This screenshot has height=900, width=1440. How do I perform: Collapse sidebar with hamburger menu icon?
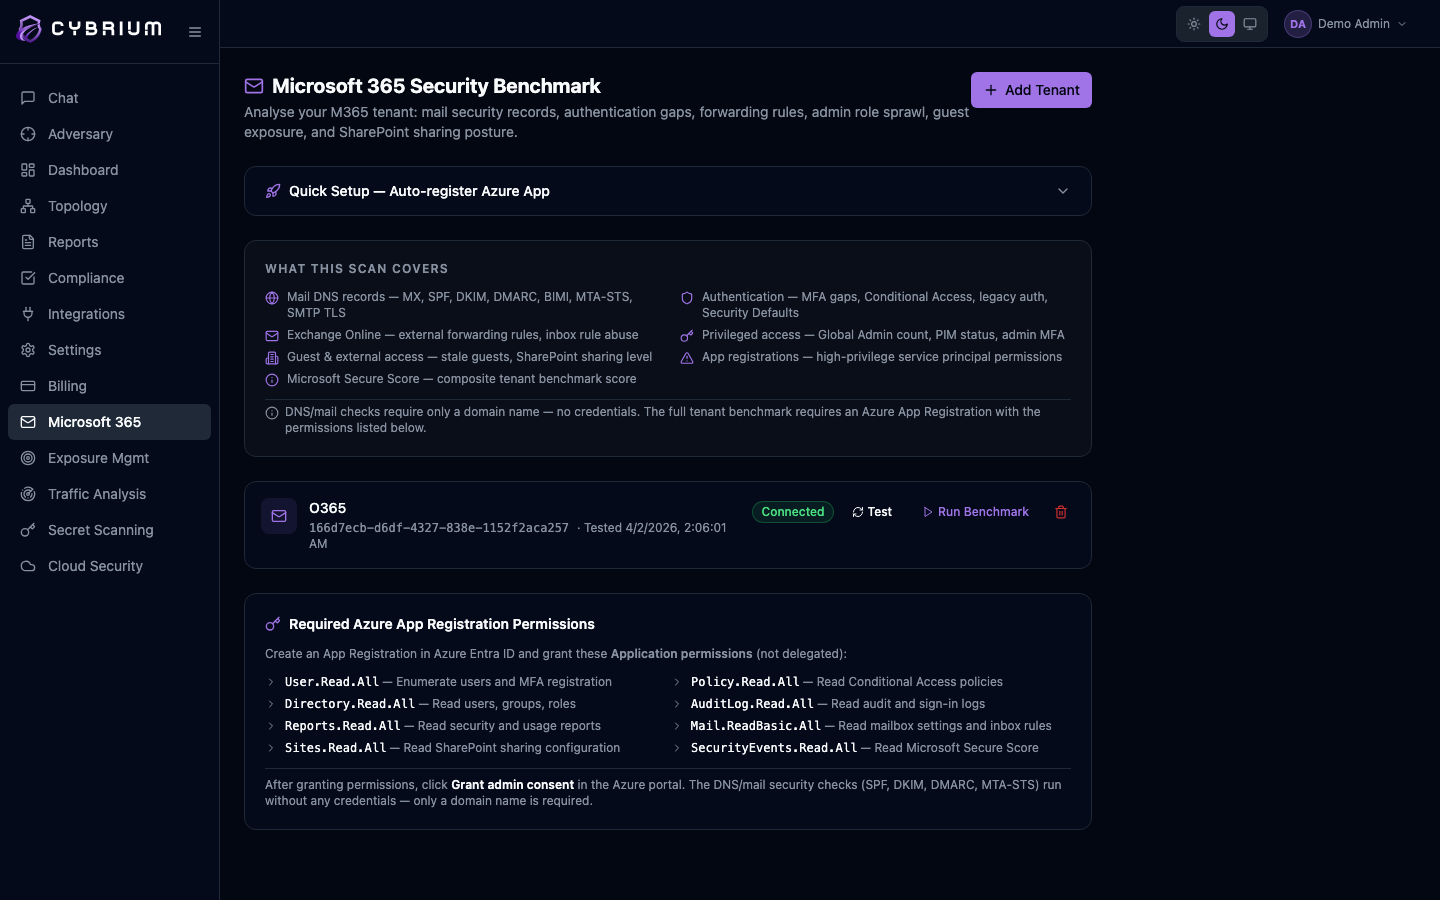(195, 32)
